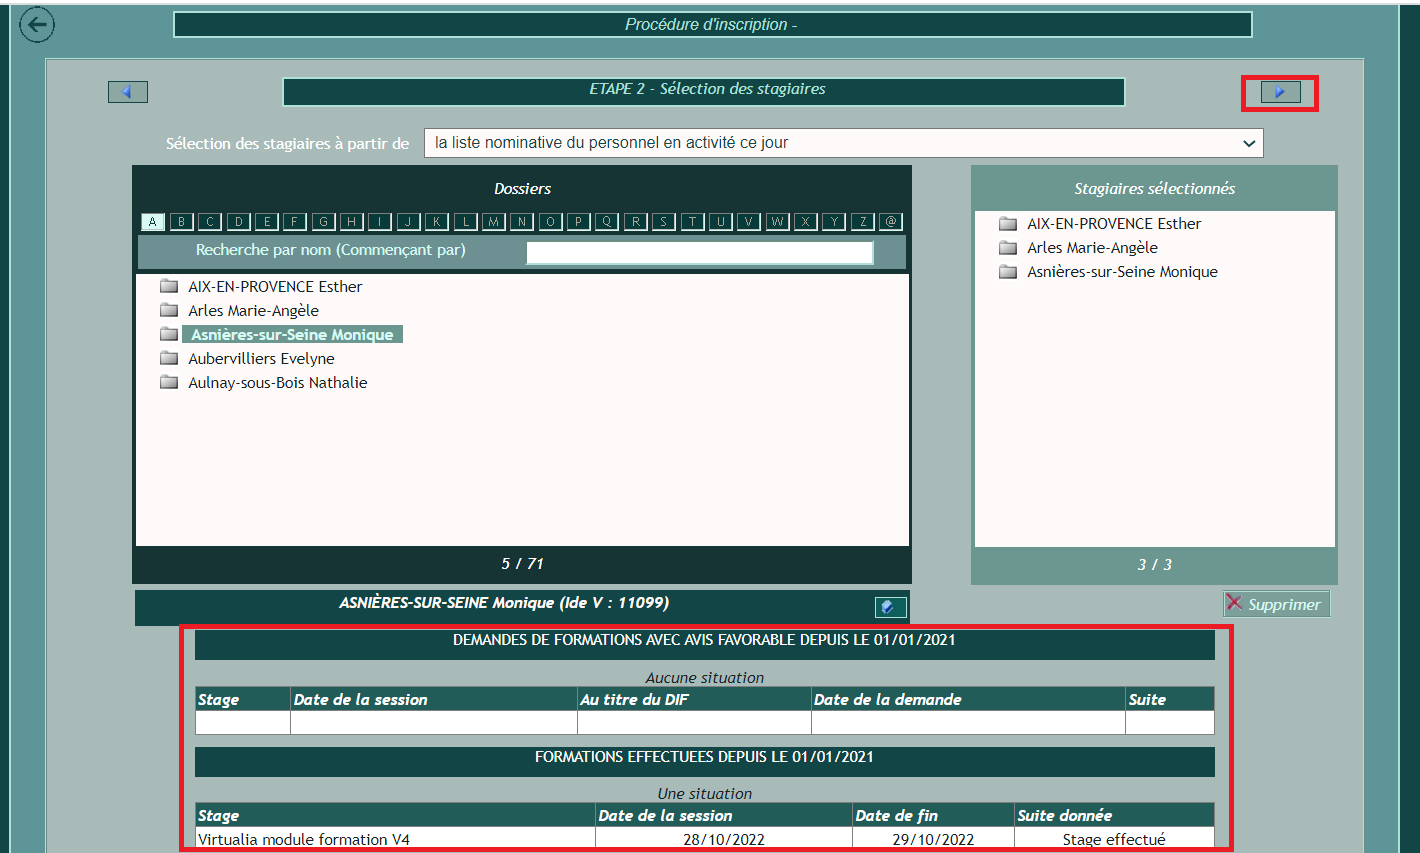Go to previous step with left arrow
Viewport: 1420px width, 853px height.
pos(128,92)
